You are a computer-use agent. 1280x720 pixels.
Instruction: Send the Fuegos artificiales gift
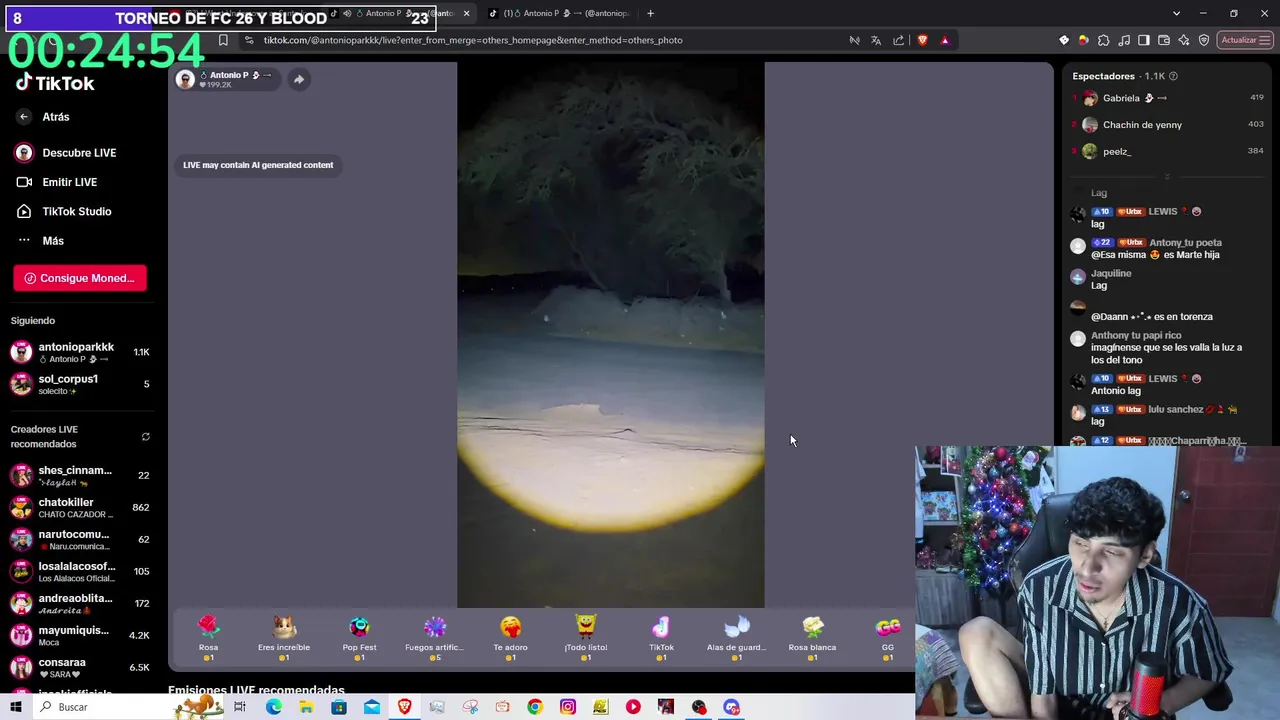coord(435,638)
